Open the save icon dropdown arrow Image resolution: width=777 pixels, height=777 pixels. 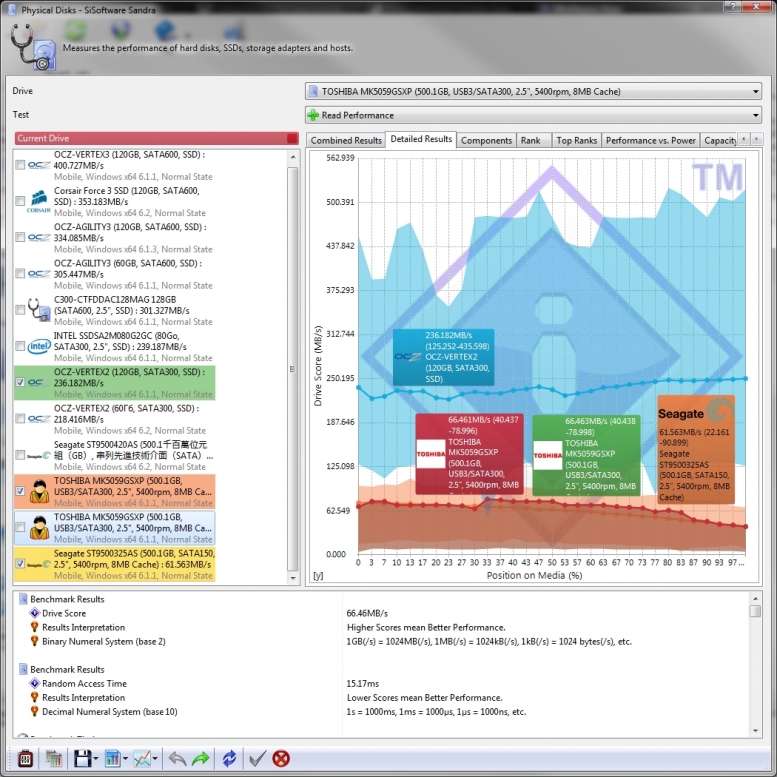coord(96,759)
